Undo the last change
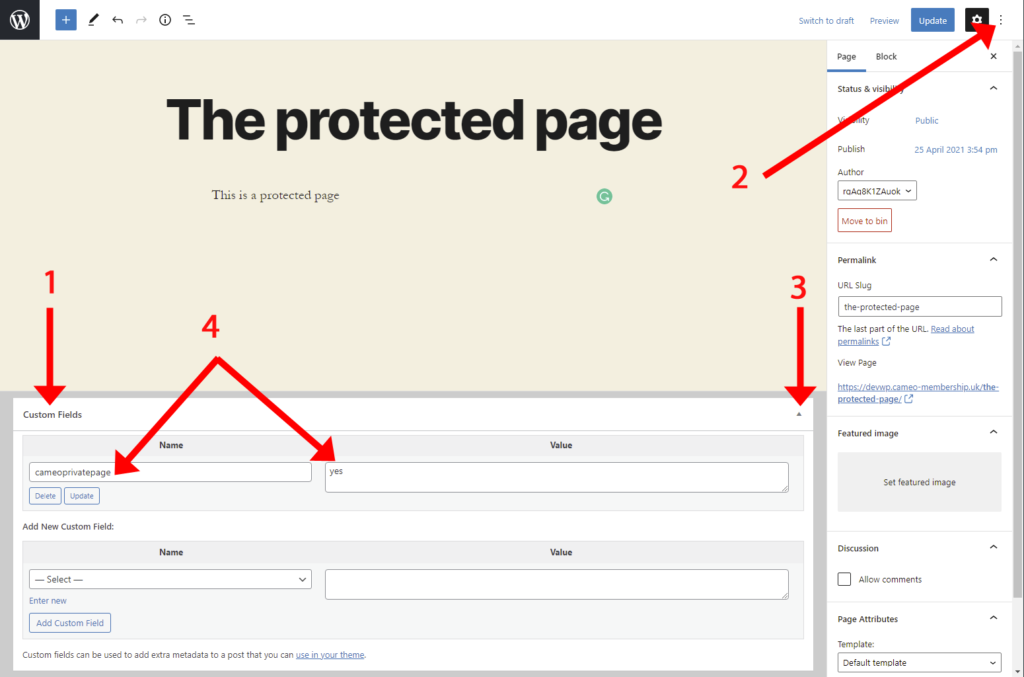This screenshot has width=1024, height=677. [x=118, y=20]
